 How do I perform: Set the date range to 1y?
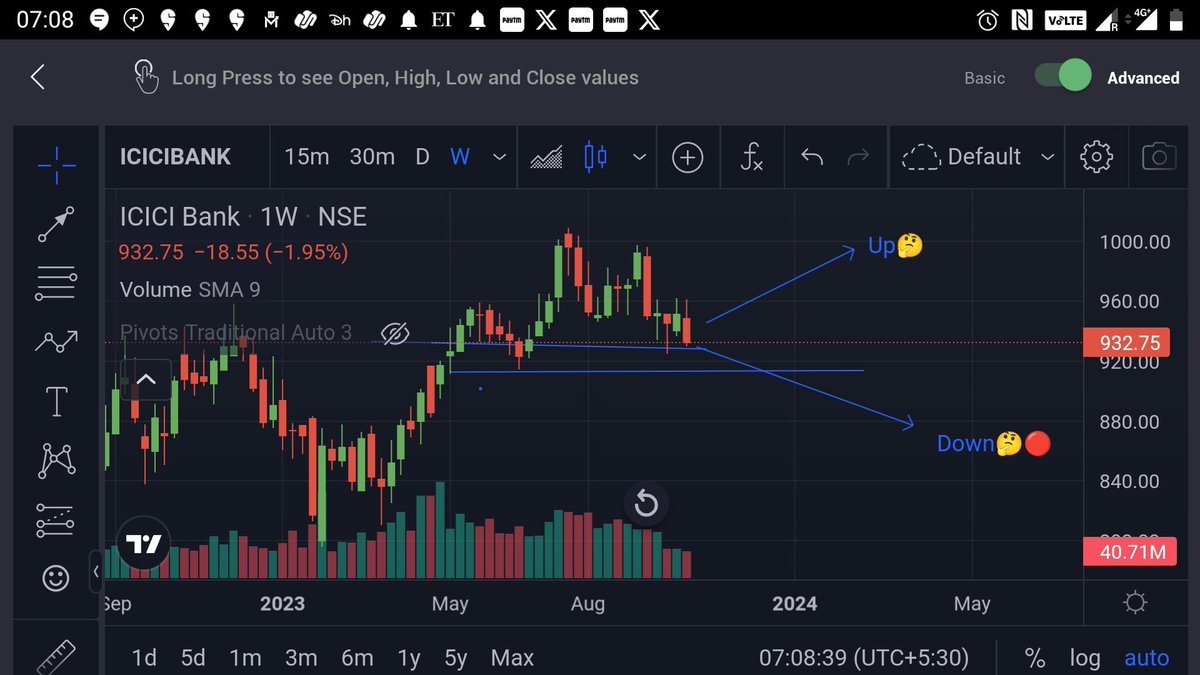click(408, 658)
